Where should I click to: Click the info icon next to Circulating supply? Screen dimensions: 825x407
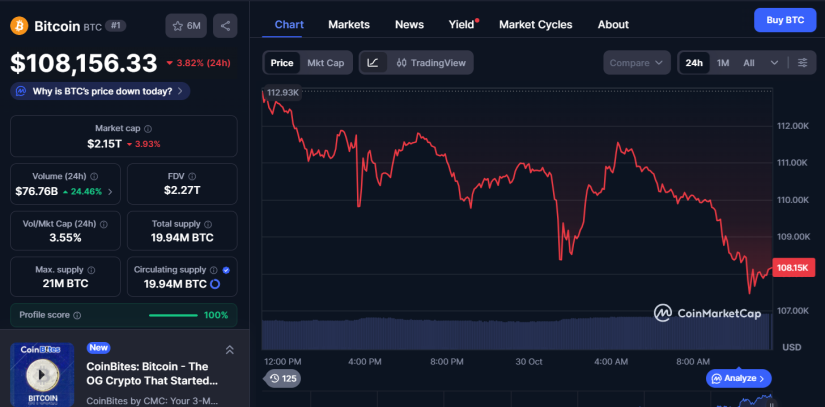click(x=214, y=270)
